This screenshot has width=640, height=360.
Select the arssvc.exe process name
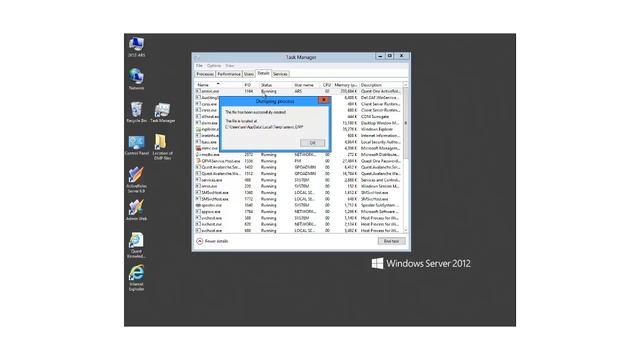pos(210,91)
